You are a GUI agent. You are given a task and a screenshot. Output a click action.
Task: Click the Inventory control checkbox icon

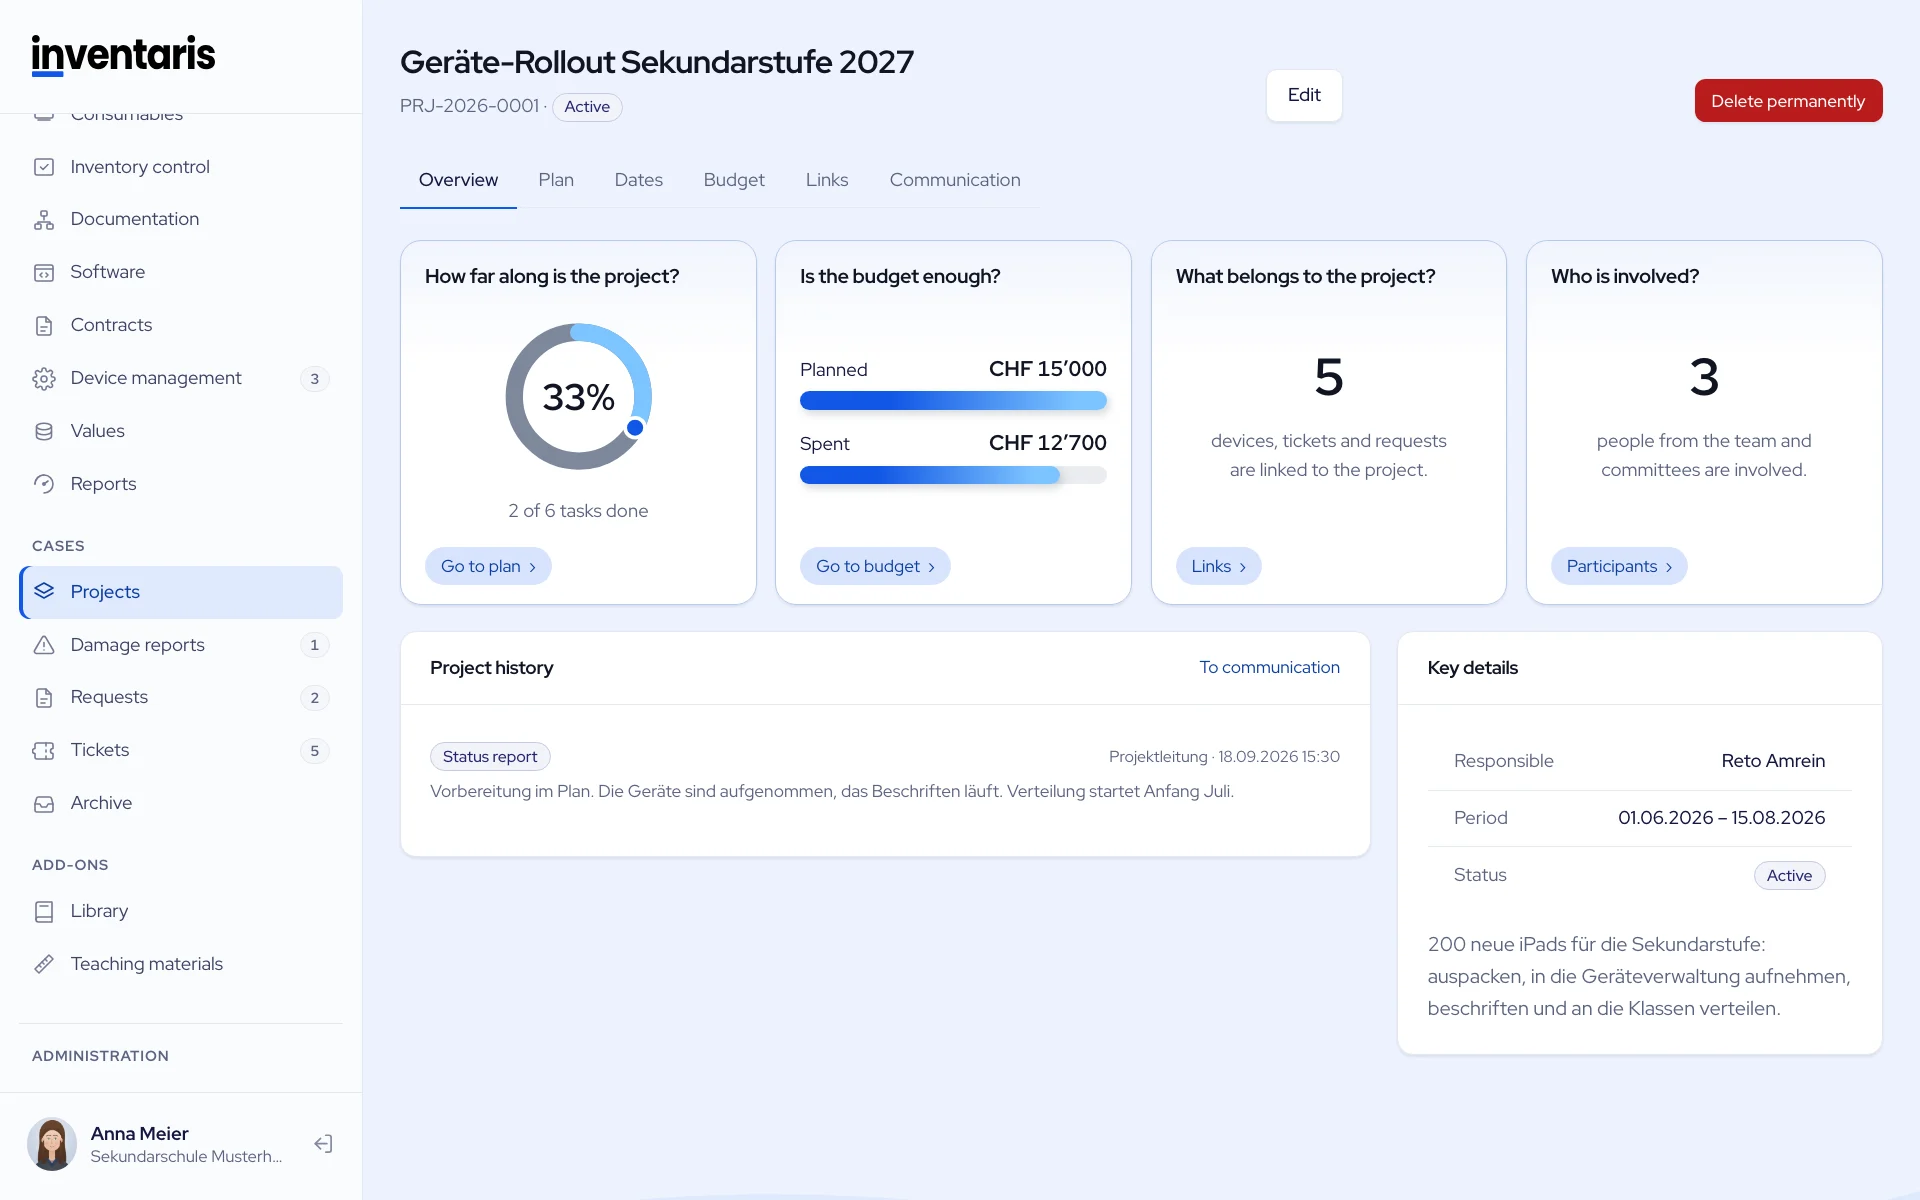(44, 167)
